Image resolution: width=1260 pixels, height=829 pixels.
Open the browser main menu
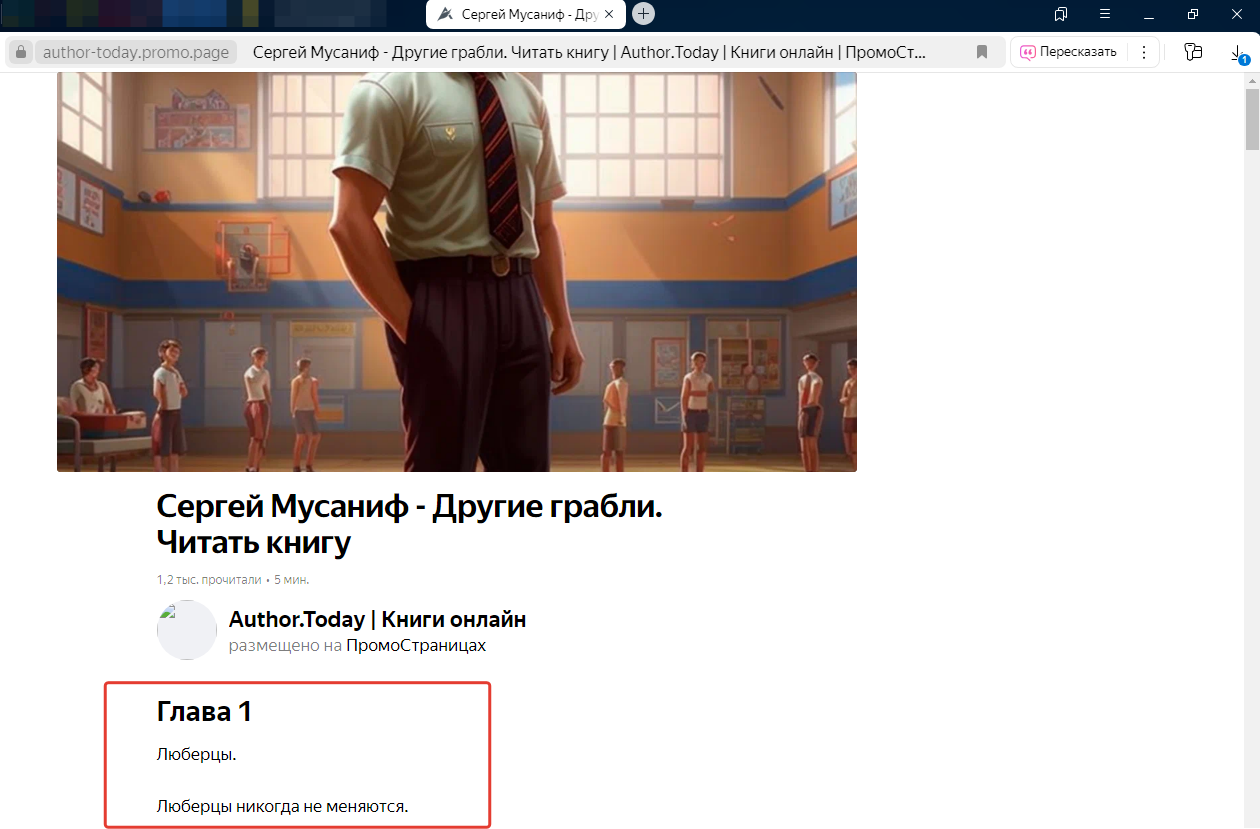coord(1105,14)
